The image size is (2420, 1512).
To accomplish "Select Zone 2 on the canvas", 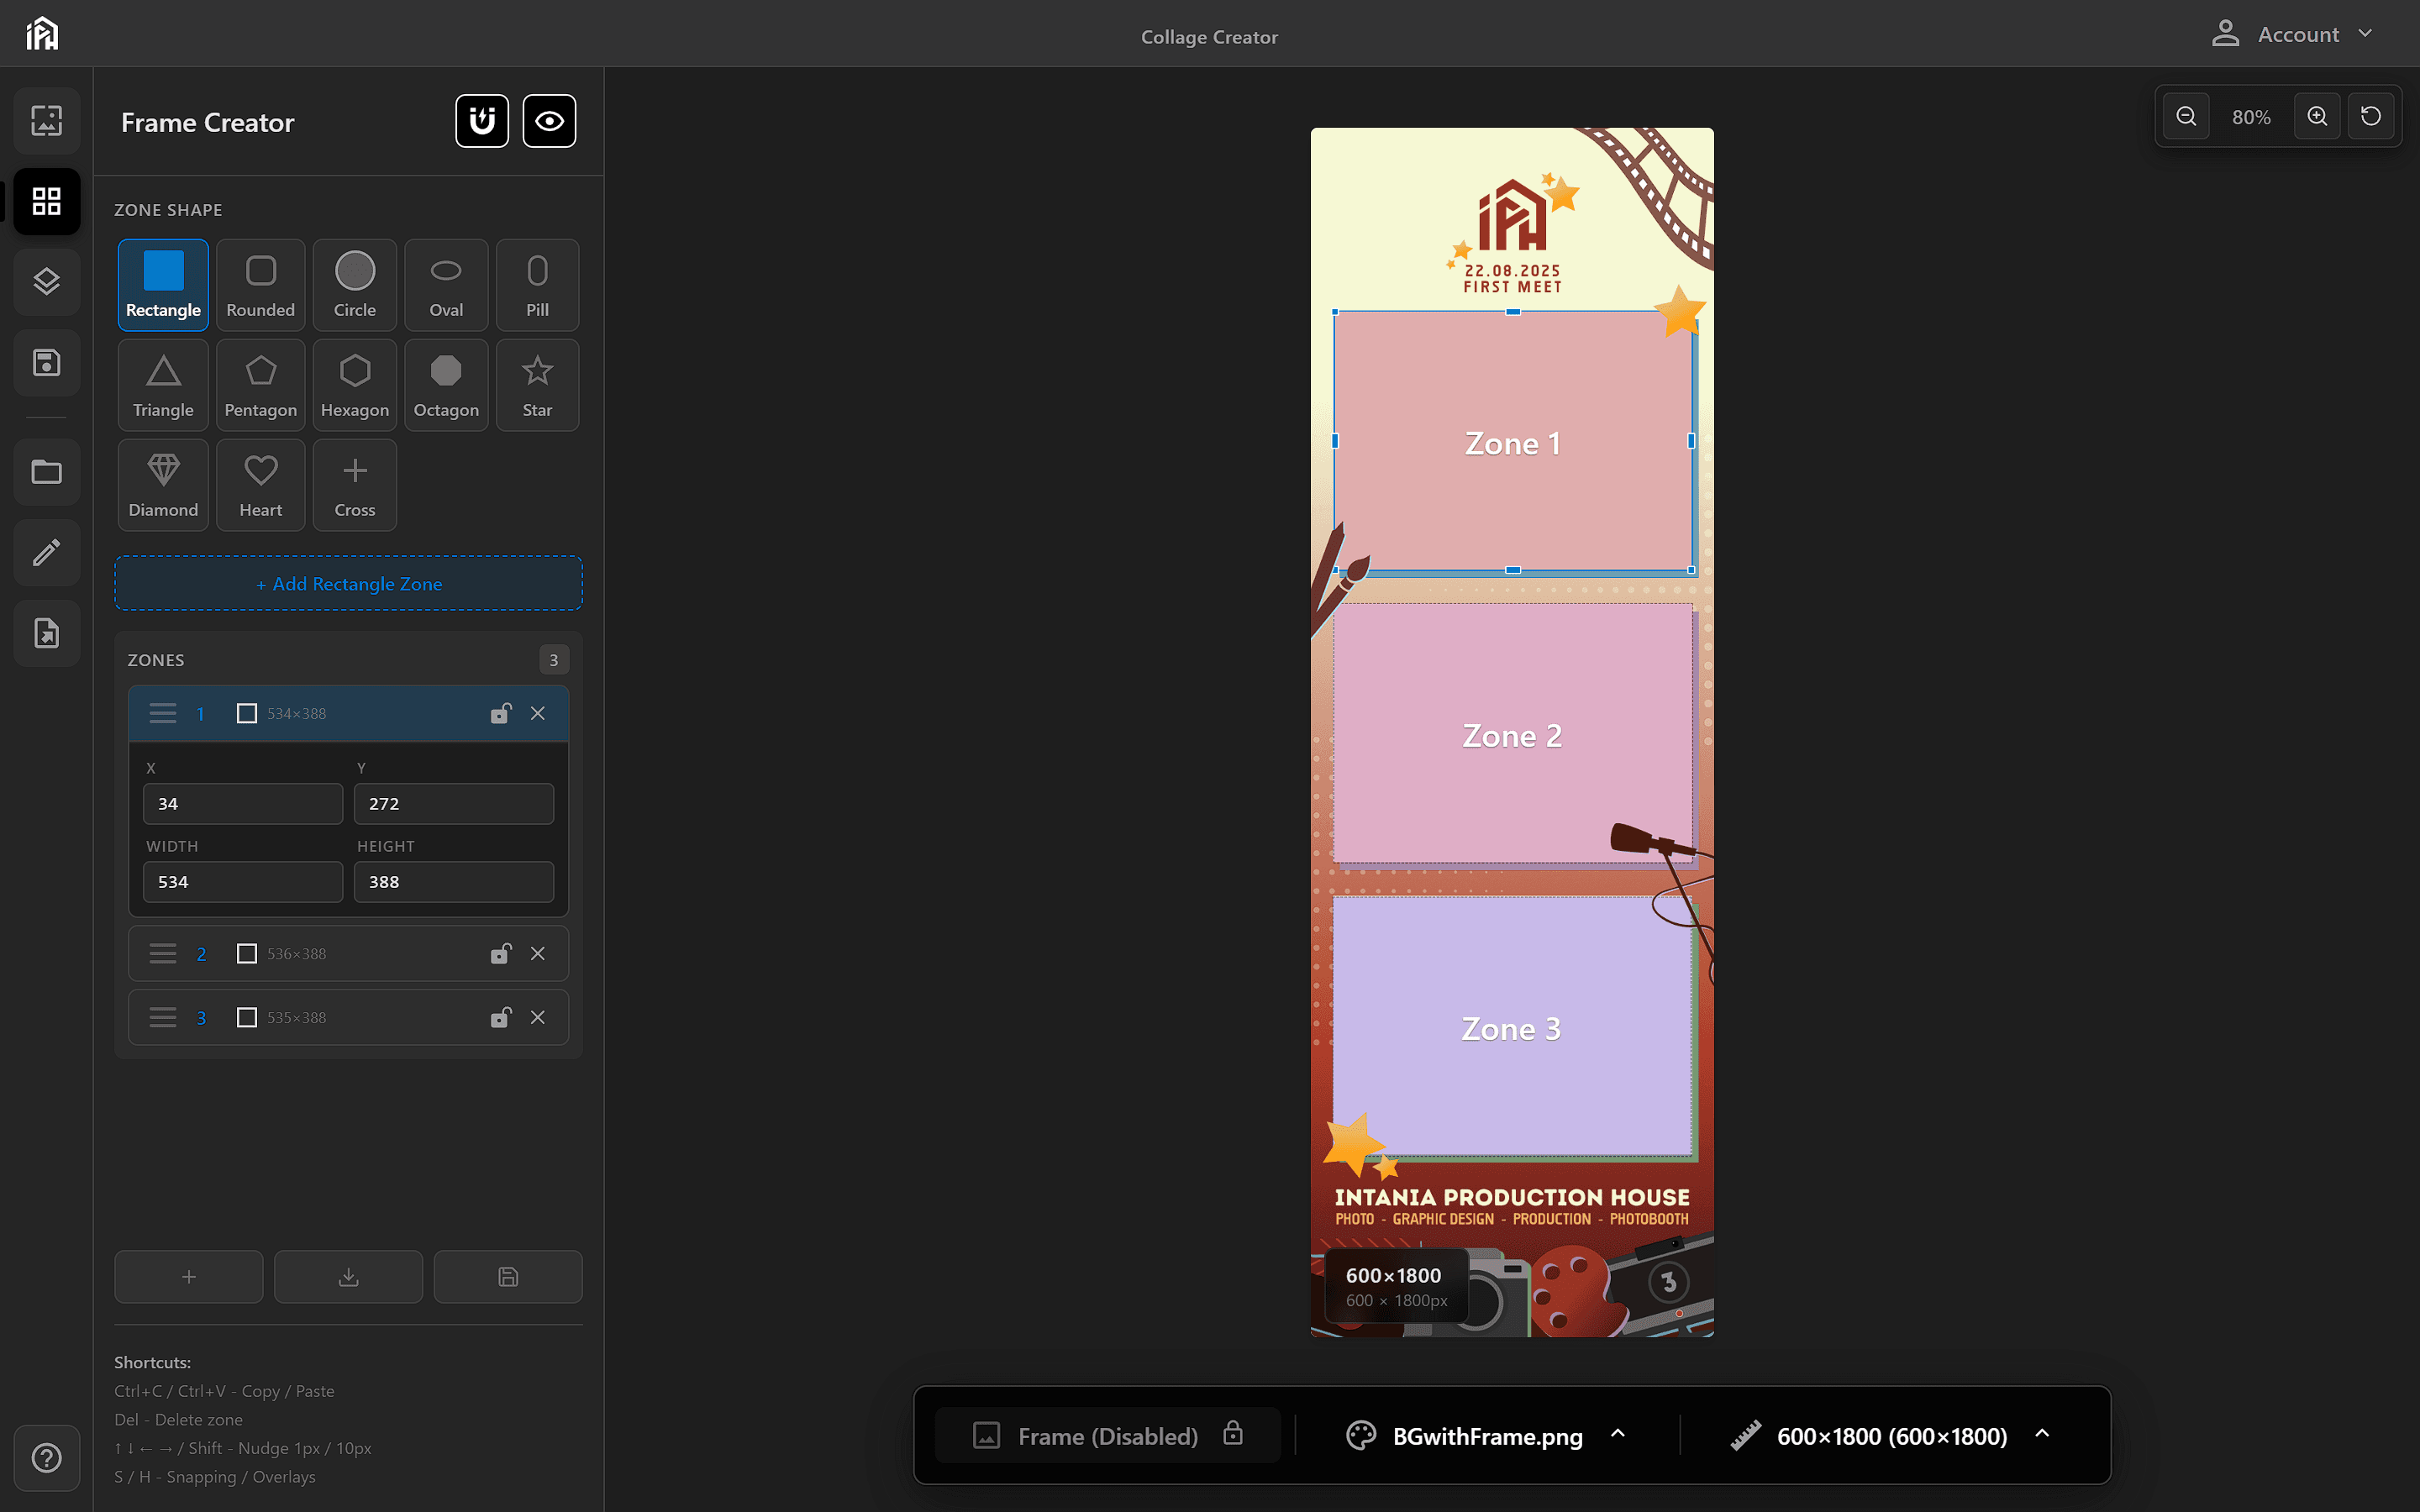I will click(x=1512, y=734).
